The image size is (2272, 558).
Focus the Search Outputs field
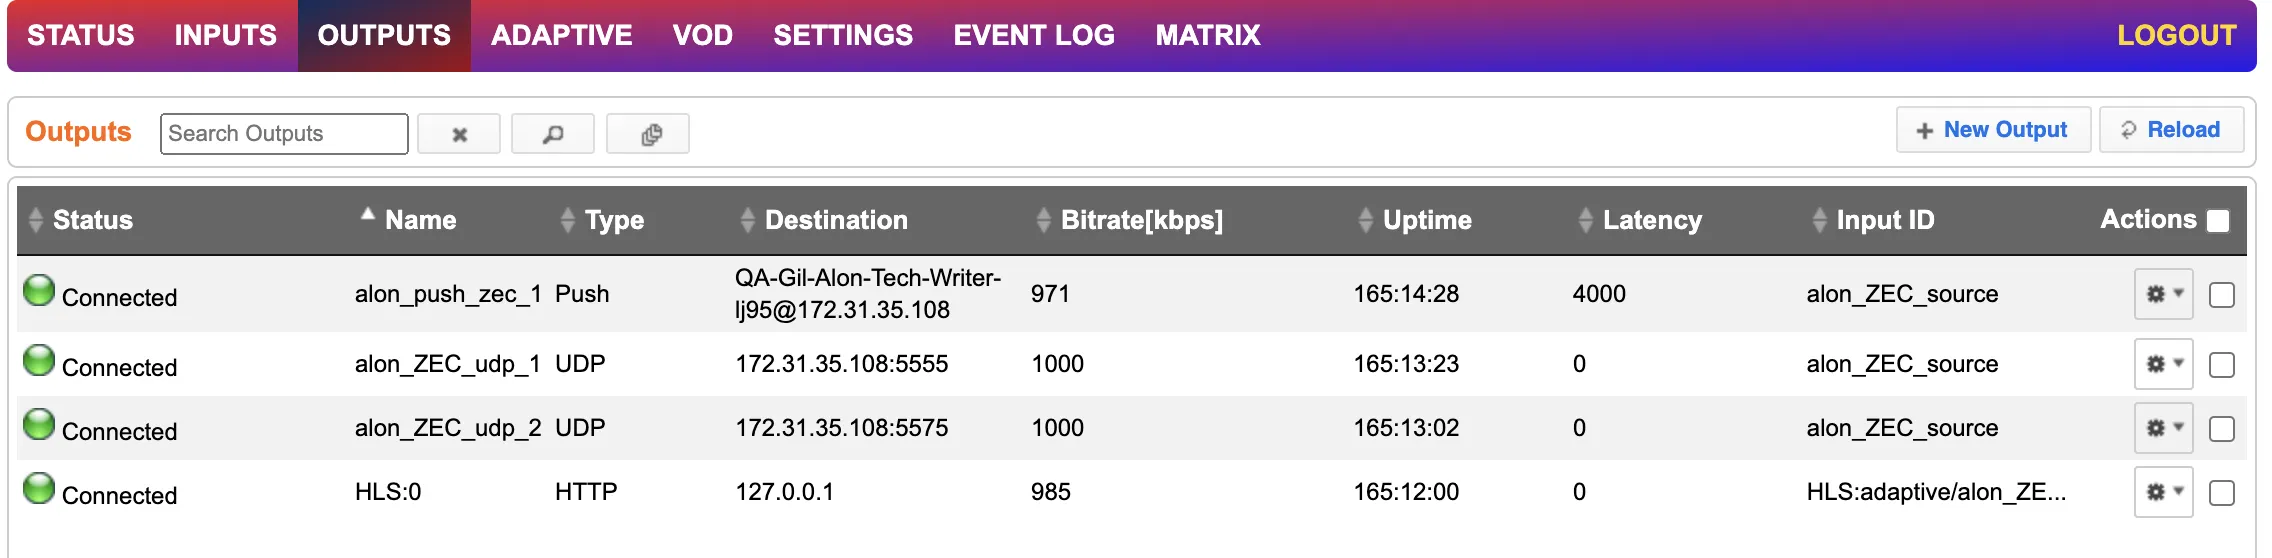click(x=284, y=134)
